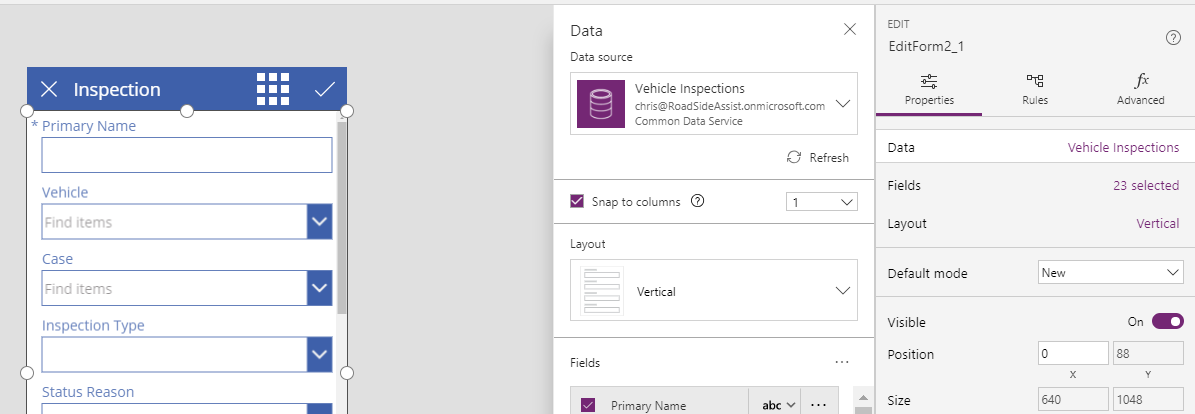Switch to the Rules tab
This screenshot has width=1195, height=414.
(1035, 89)
